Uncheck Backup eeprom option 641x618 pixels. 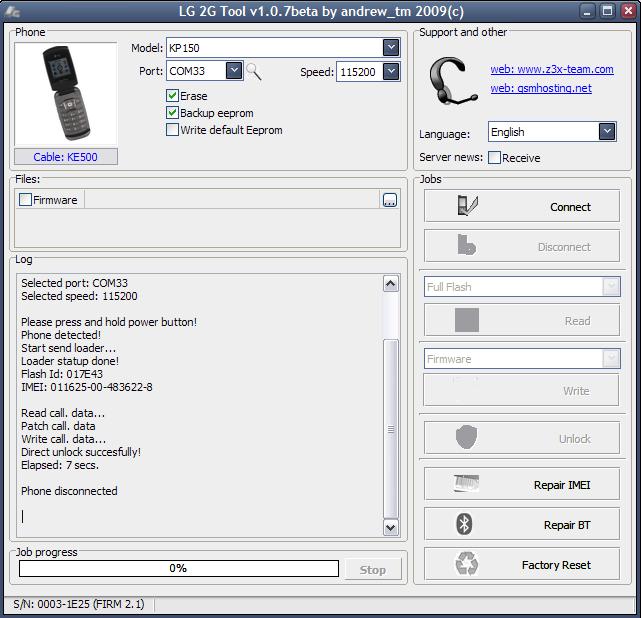pos(173,112)
